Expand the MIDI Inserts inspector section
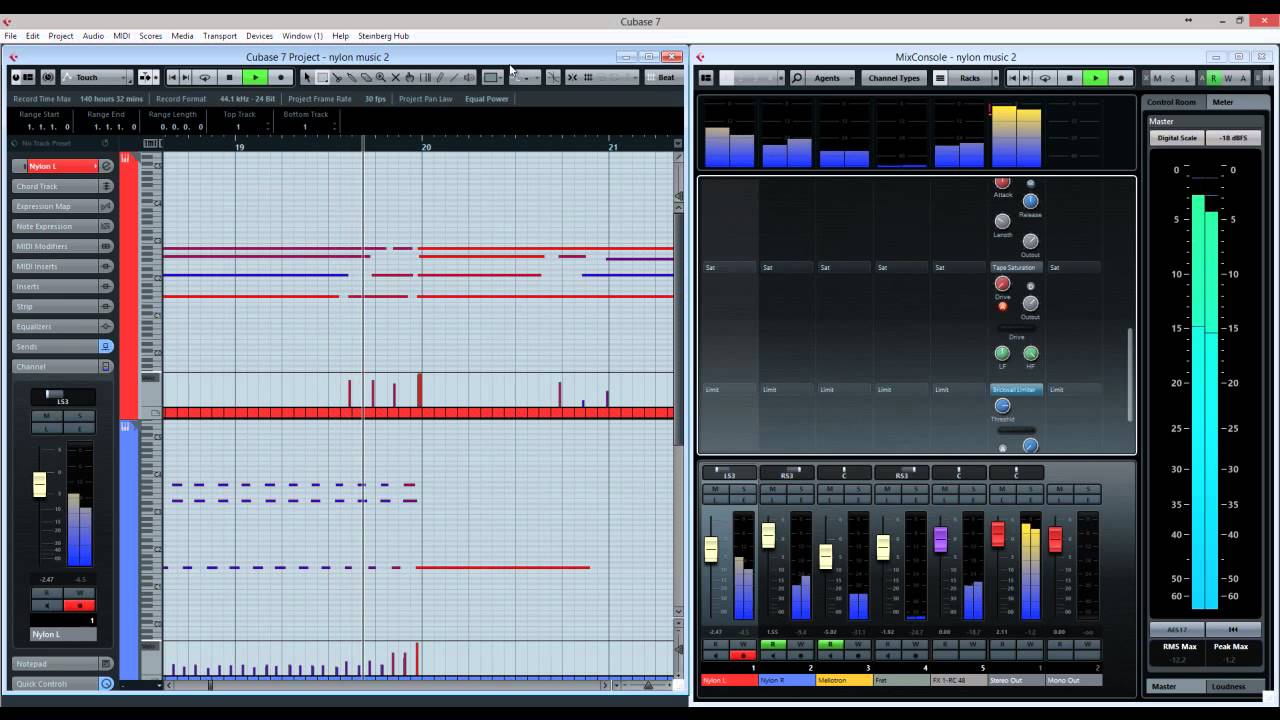Image resolution: width=1280 pixels, height=720 pixels. (62, 266)
